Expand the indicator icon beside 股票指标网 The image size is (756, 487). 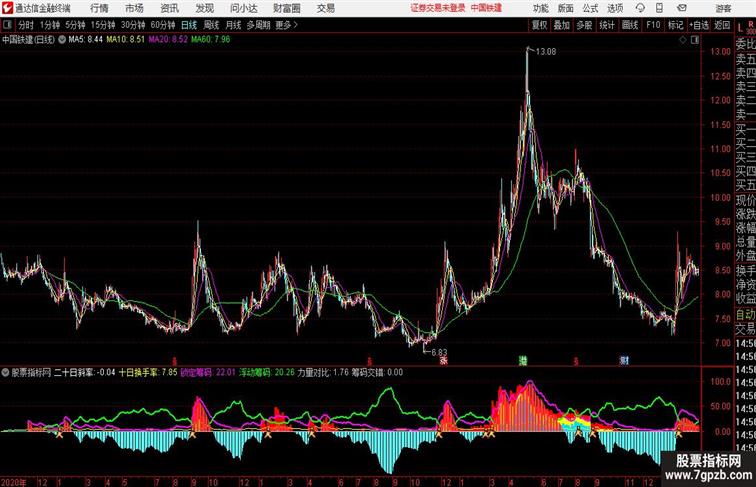[5, 372]
